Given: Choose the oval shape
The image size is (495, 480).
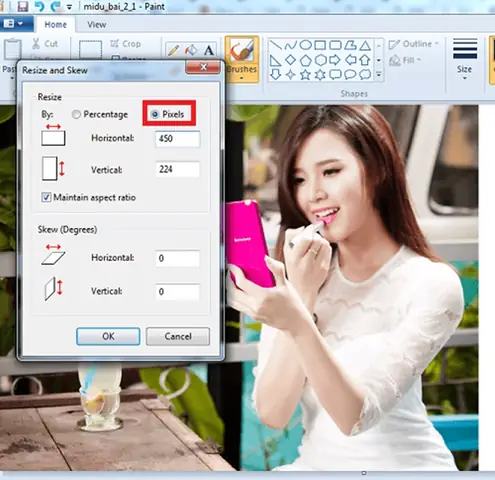Looking at the screenshot, I should pos(305,45).
